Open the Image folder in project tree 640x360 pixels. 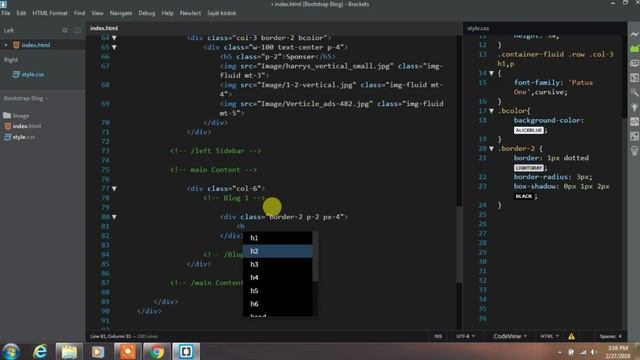(x=16, y=116)
